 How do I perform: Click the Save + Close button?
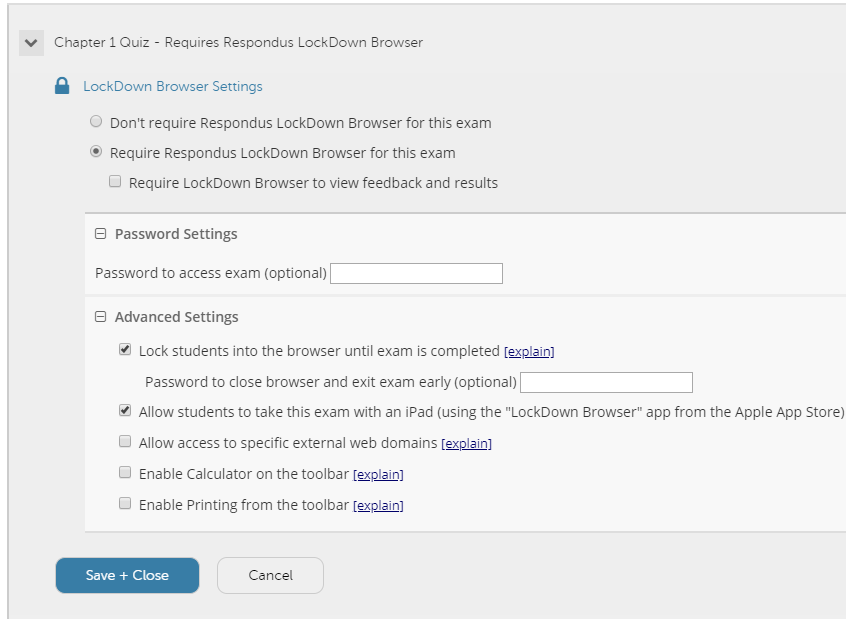(127, 575)
